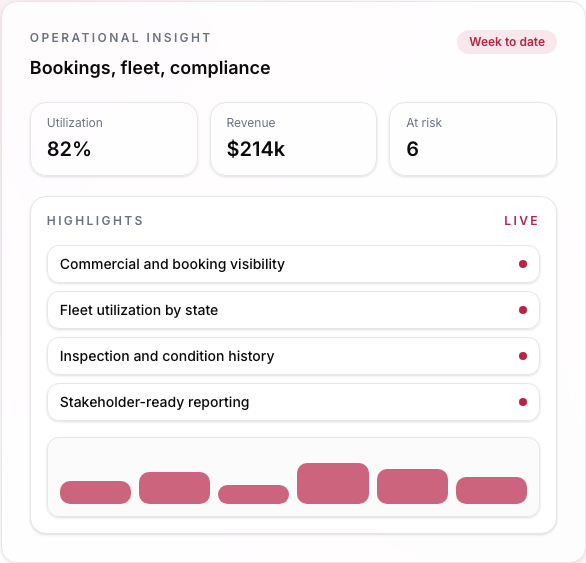586x563 pixels.
Task: Click the red dot on Inspection and condition history
Action: [523, 356]
